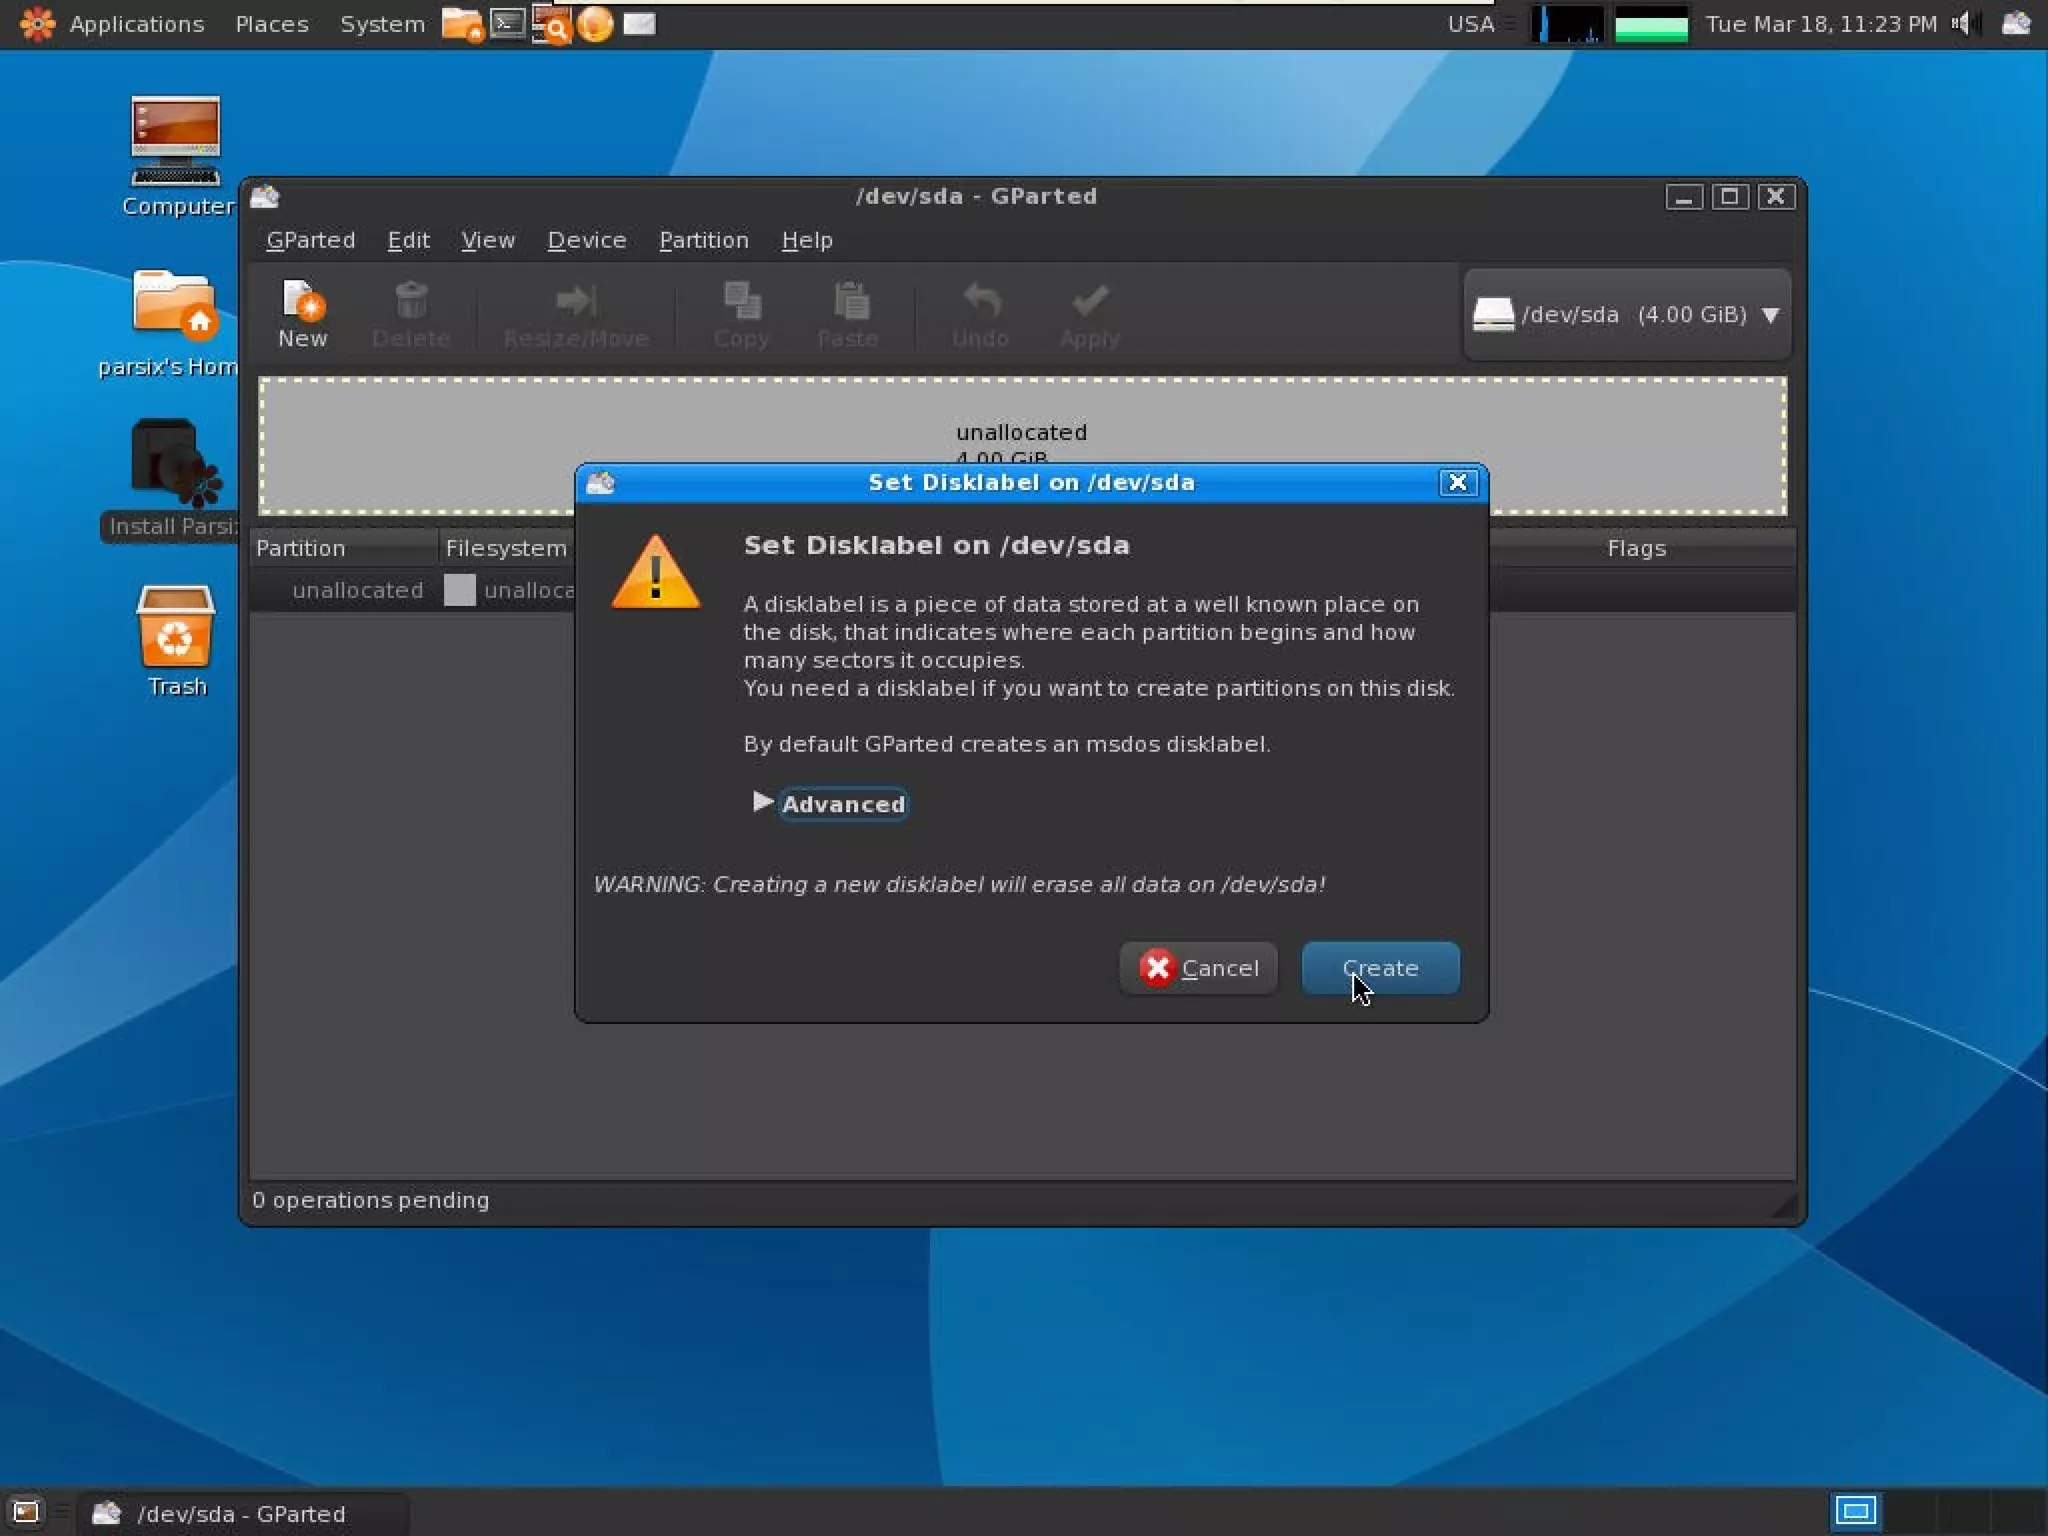
Task: Close the Set Disklabel dialog
Action: (1457, 483)
